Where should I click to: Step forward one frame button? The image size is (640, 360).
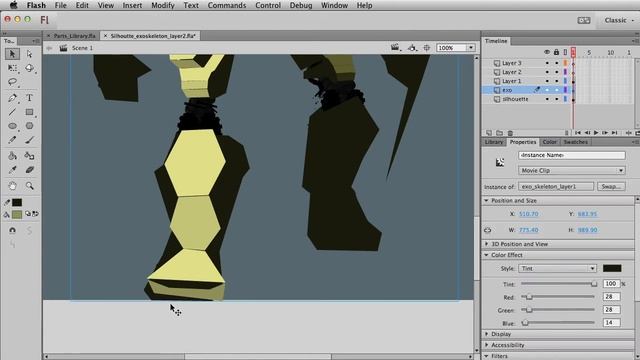(605, 133)
